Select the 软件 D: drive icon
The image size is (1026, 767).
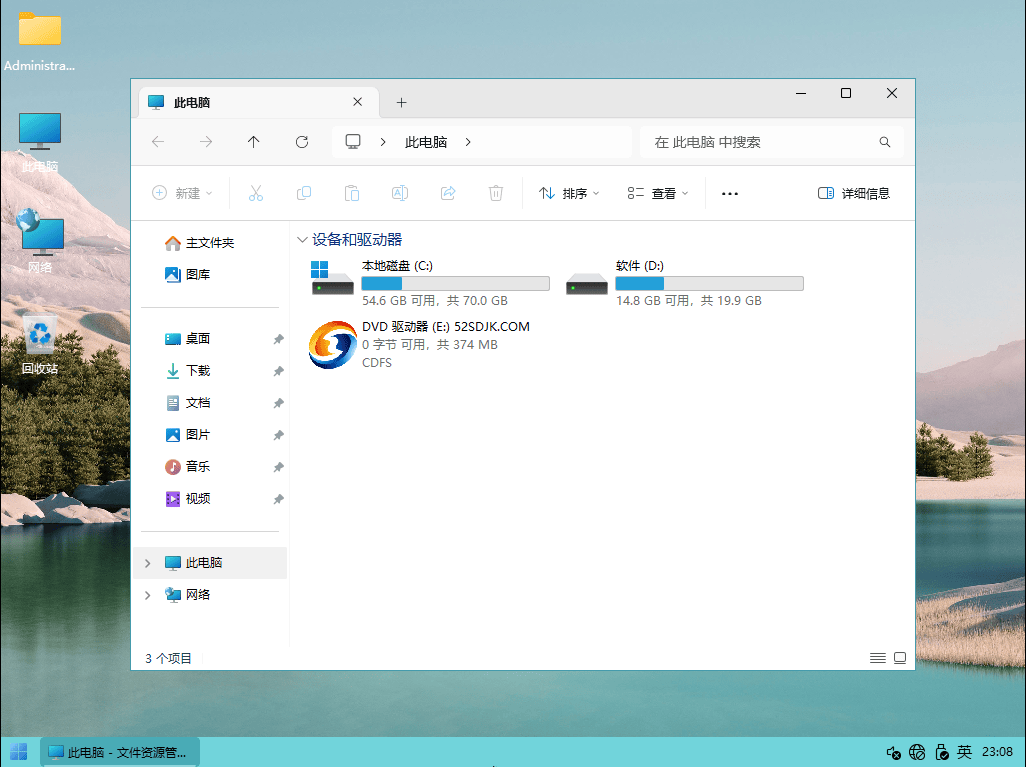pos(586,283)
